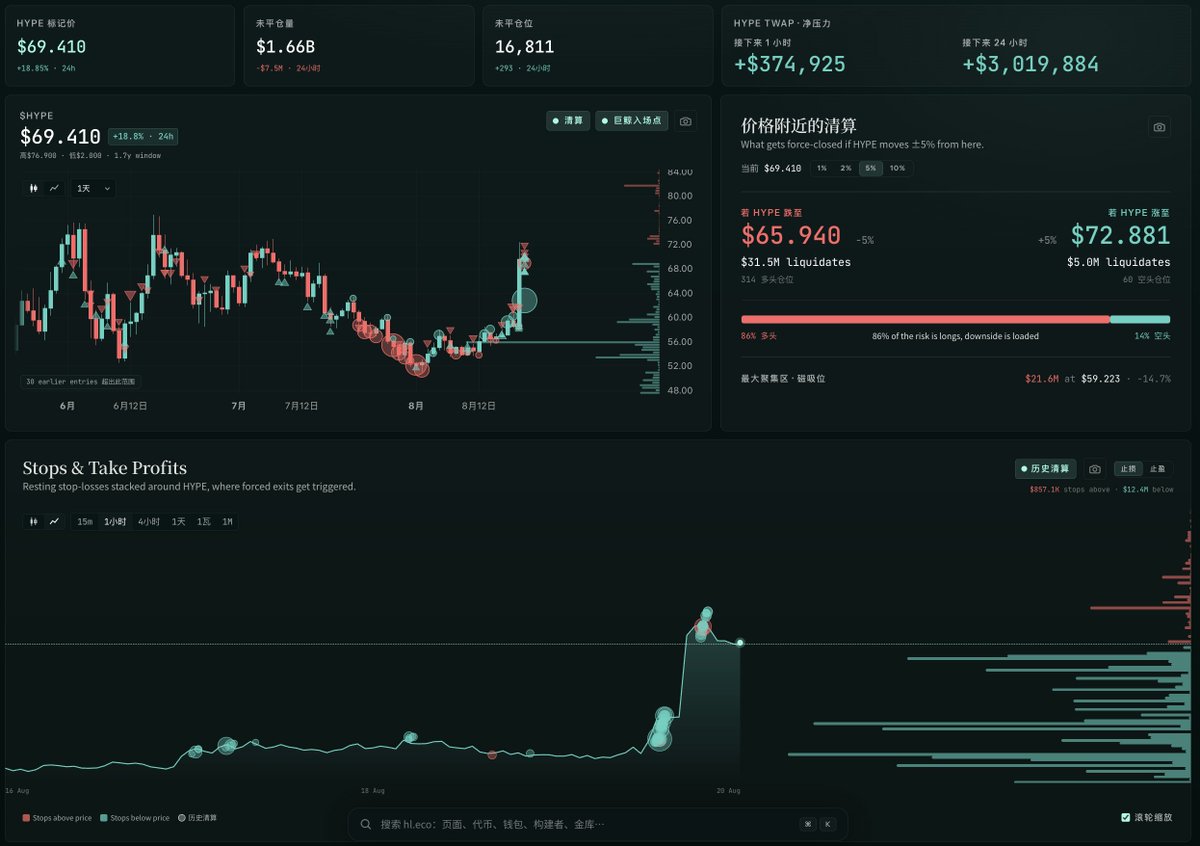1200x846 pixels.
Task: Click the 14% short-risk green bar
Action: pyautogui.click(x=1140, y=319)
